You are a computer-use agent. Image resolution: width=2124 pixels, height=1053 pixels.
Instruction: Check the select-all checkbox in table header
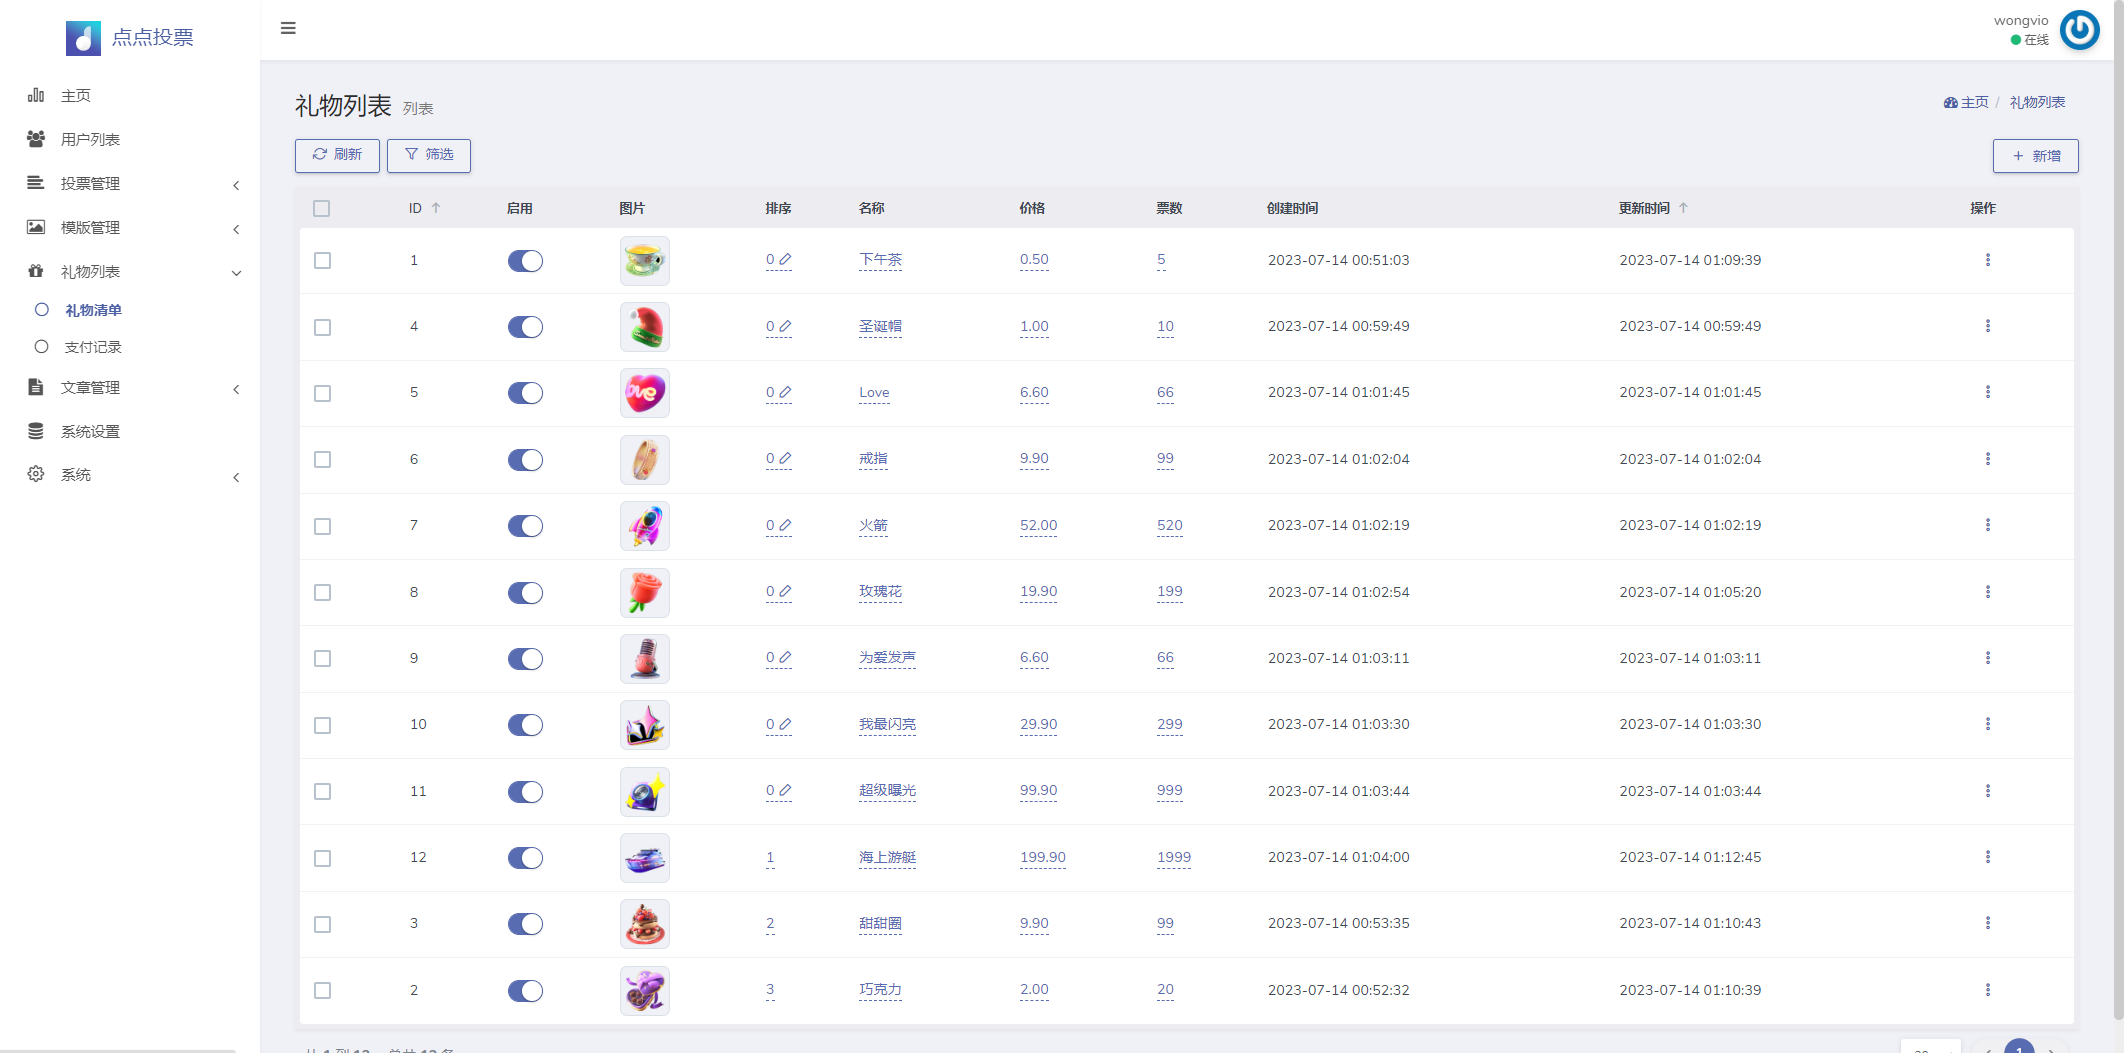pos(321,209)
